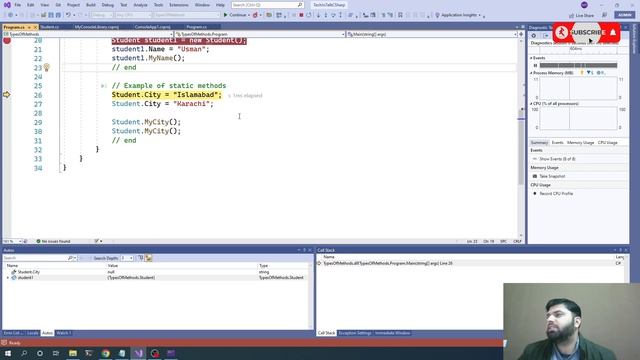This screenshot has height=360, width=640.
Task: Open the Build menu
Action: (x=91, y=5)
